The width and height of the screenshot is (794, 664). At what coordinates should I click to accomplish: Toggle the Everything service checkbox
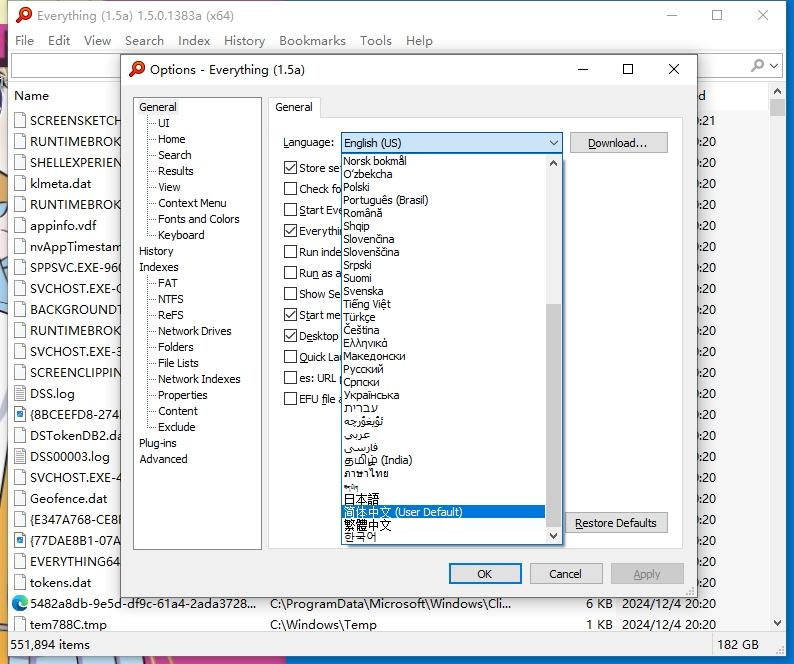(x=290, y=231)
